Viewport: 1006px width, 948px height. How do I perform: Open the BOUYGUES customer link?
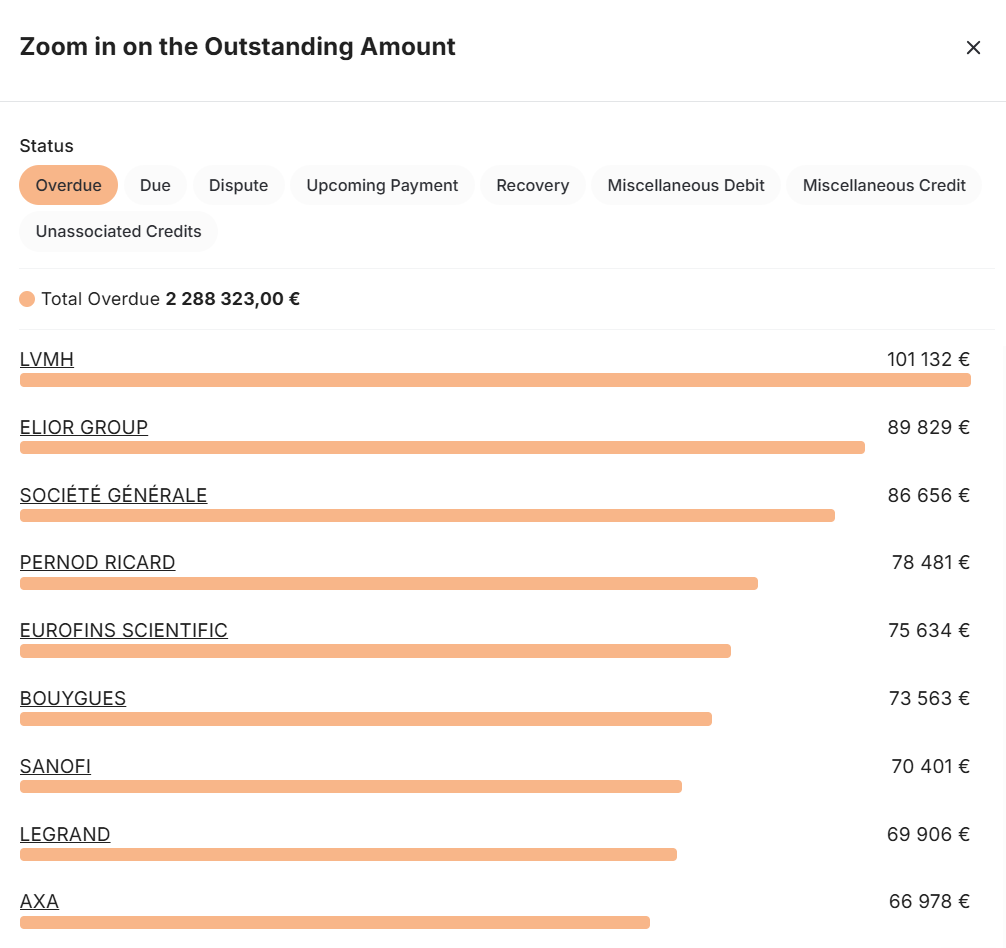(73, 698)
